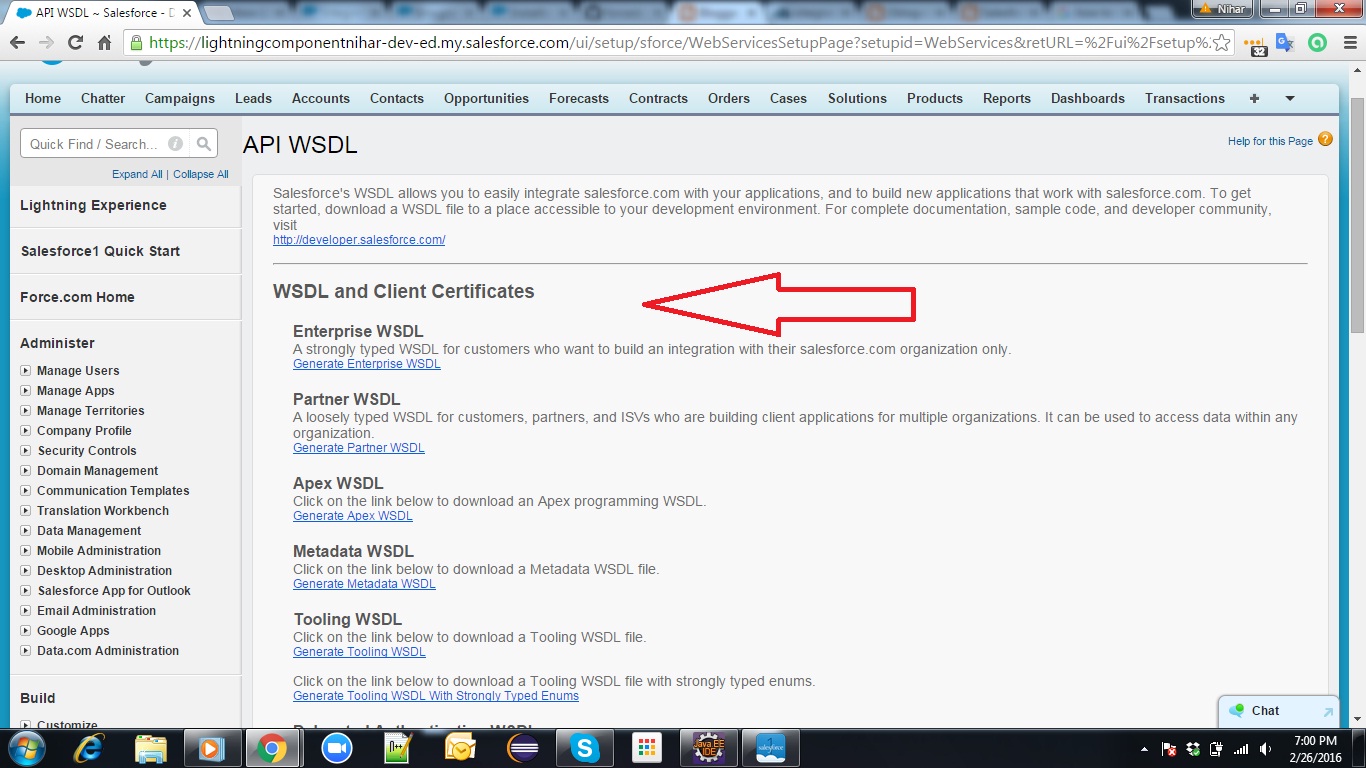Show hidden tray icons arrow
The height and width of the screenshot is (768, 1366).
coord(1144,749)
